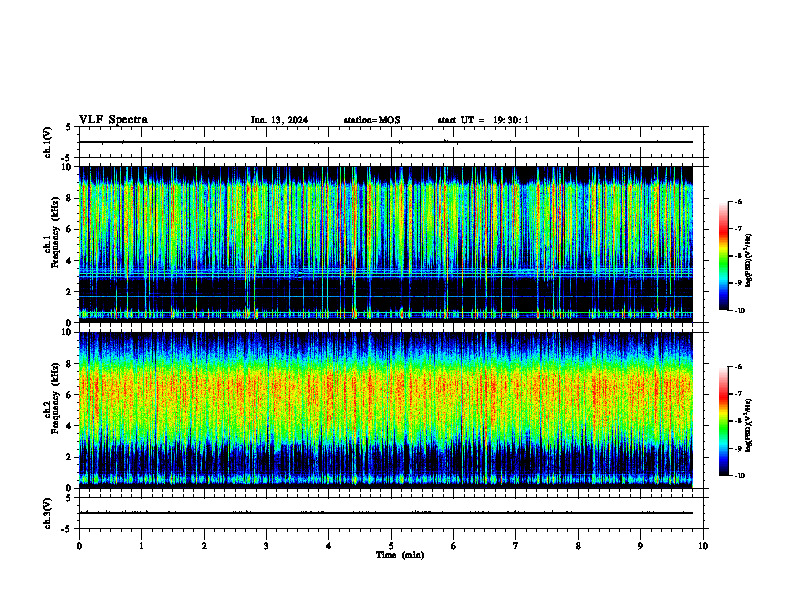This screenshot has width=792, height=612.
Task: Click the "5" voltage tick on ch.3(V) axis
Action: [x=68, y=498]
